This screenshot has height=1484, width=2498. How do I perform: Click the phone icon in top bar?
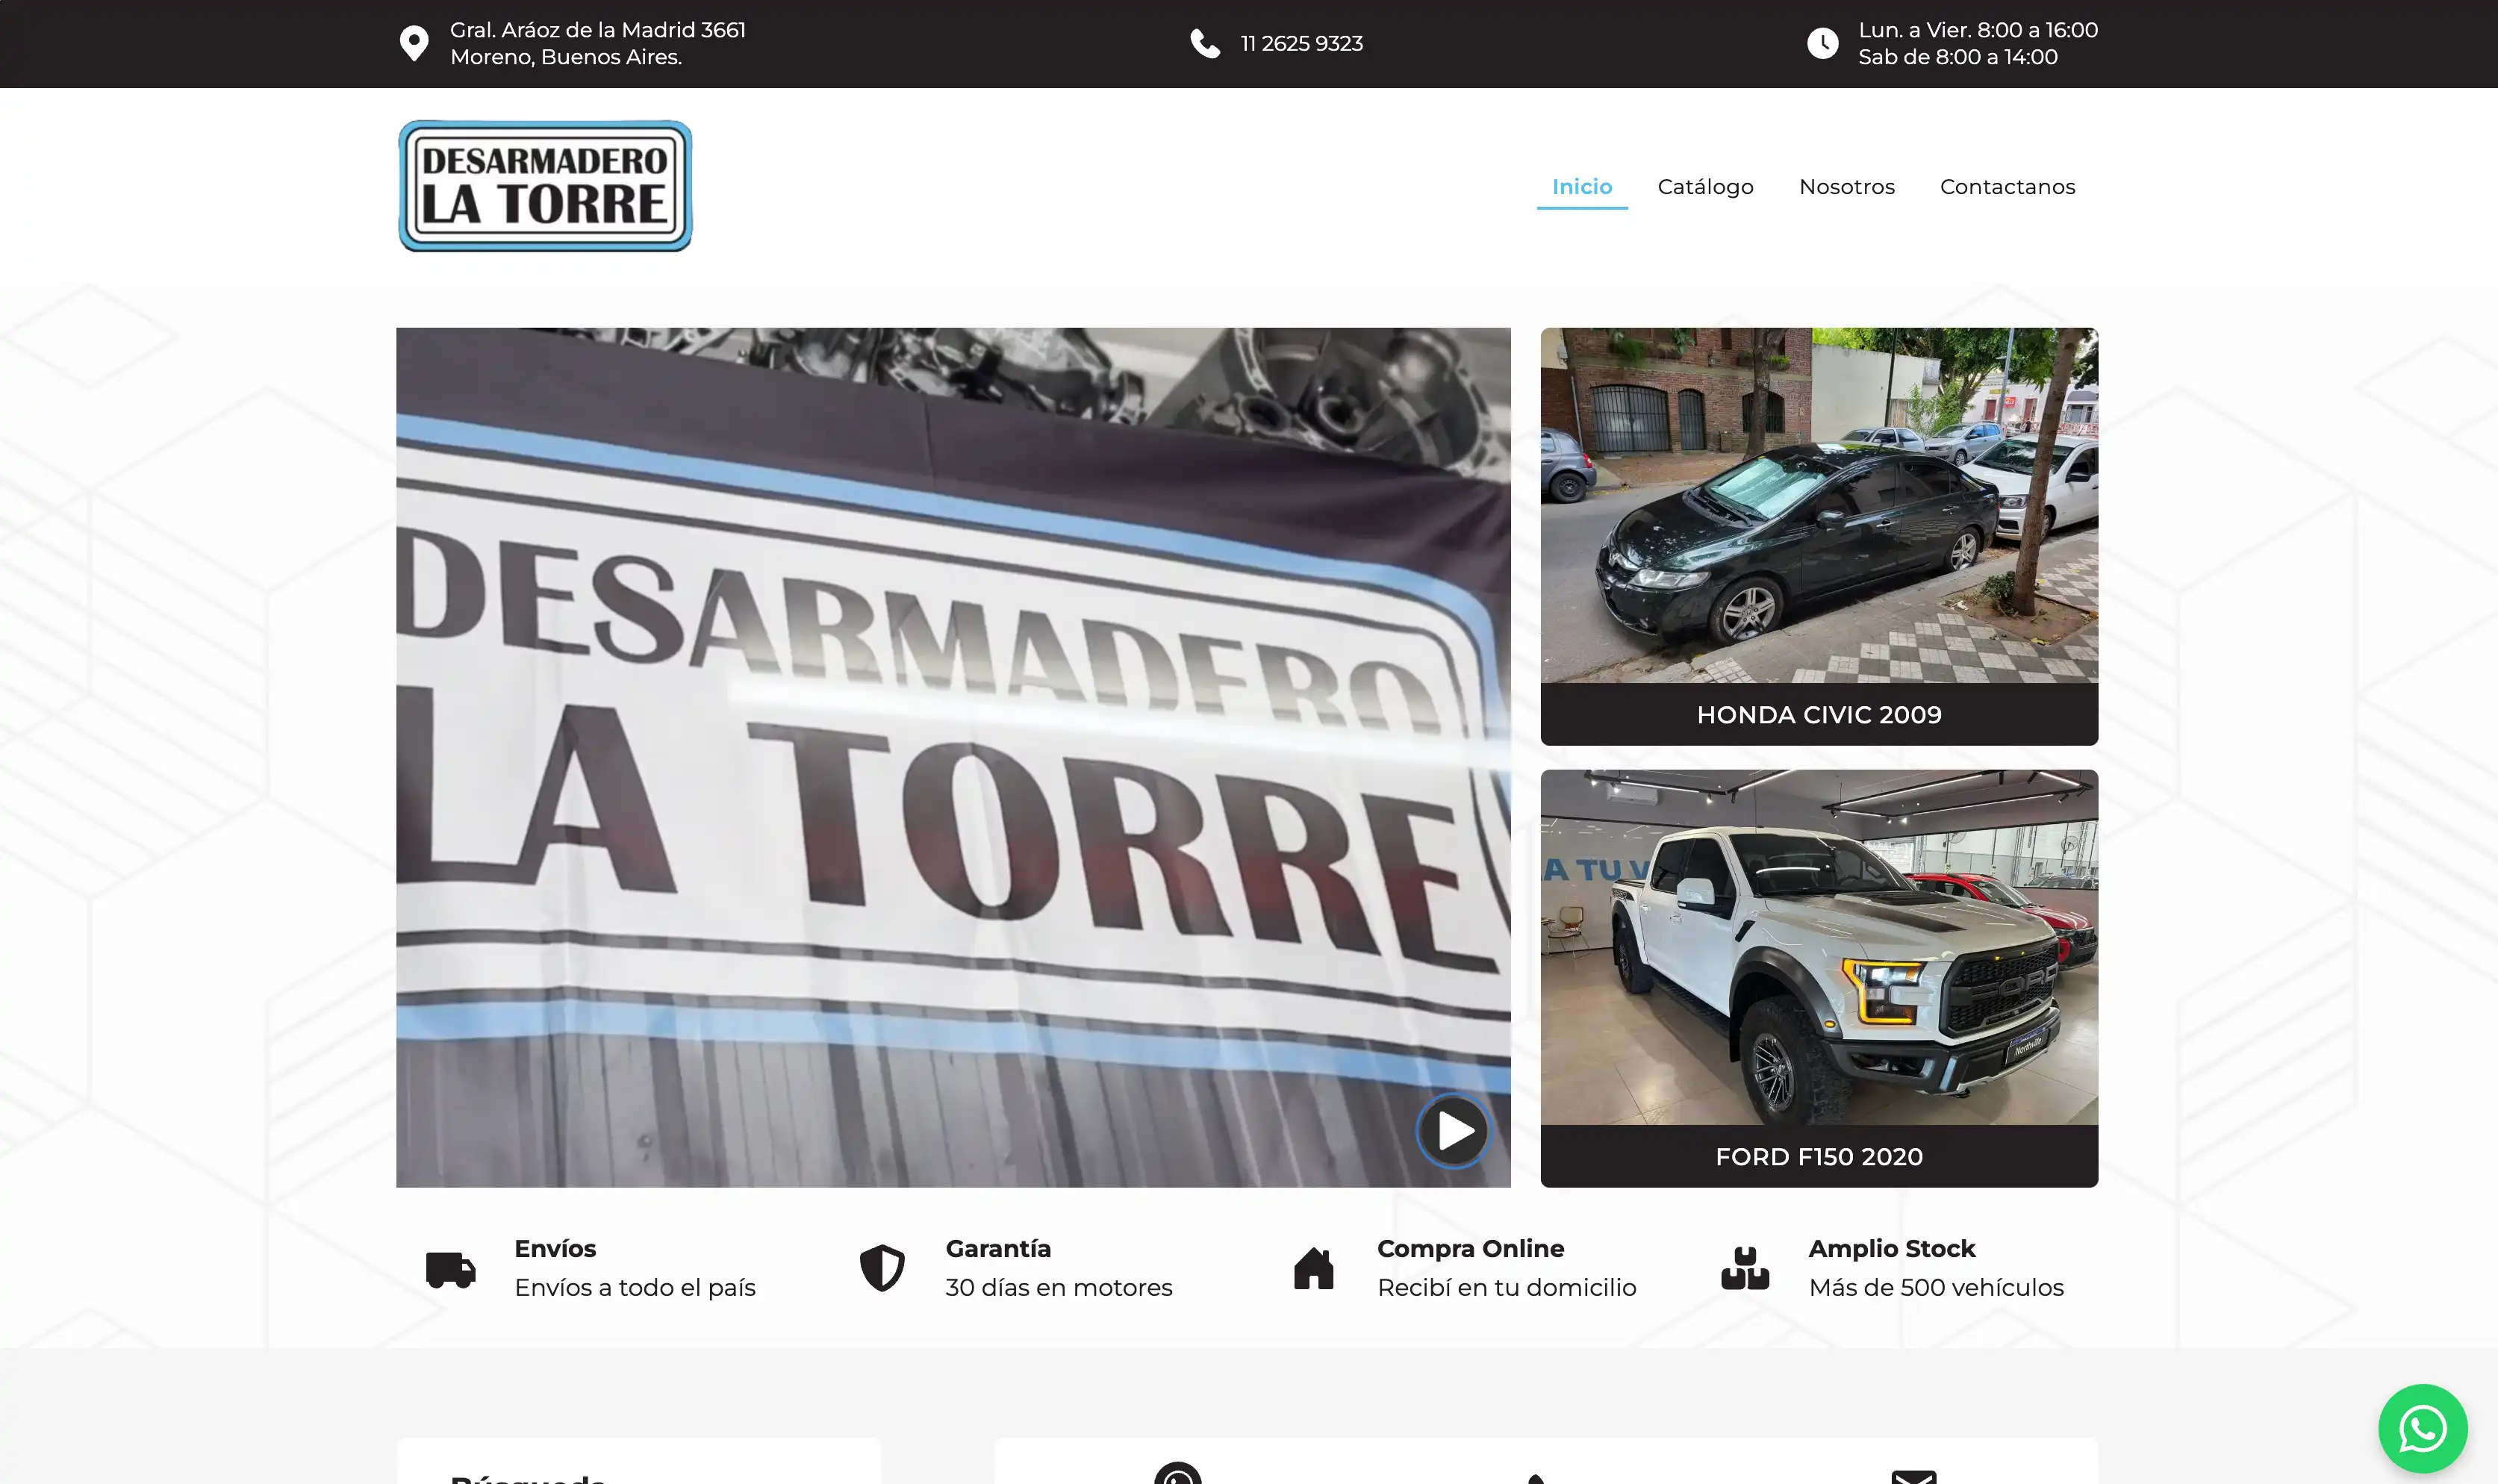click(1205, 44)
